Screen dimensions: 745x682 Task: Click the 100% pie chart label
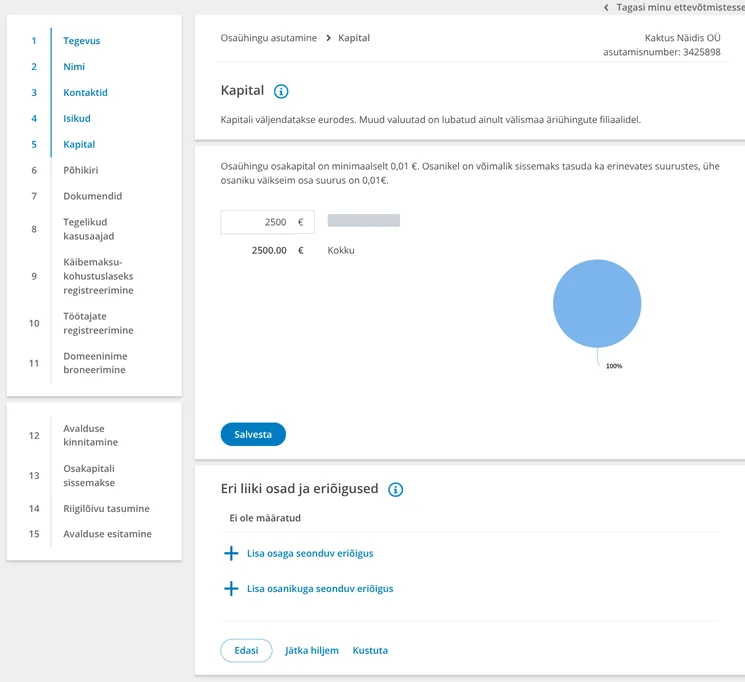(614, 366)
